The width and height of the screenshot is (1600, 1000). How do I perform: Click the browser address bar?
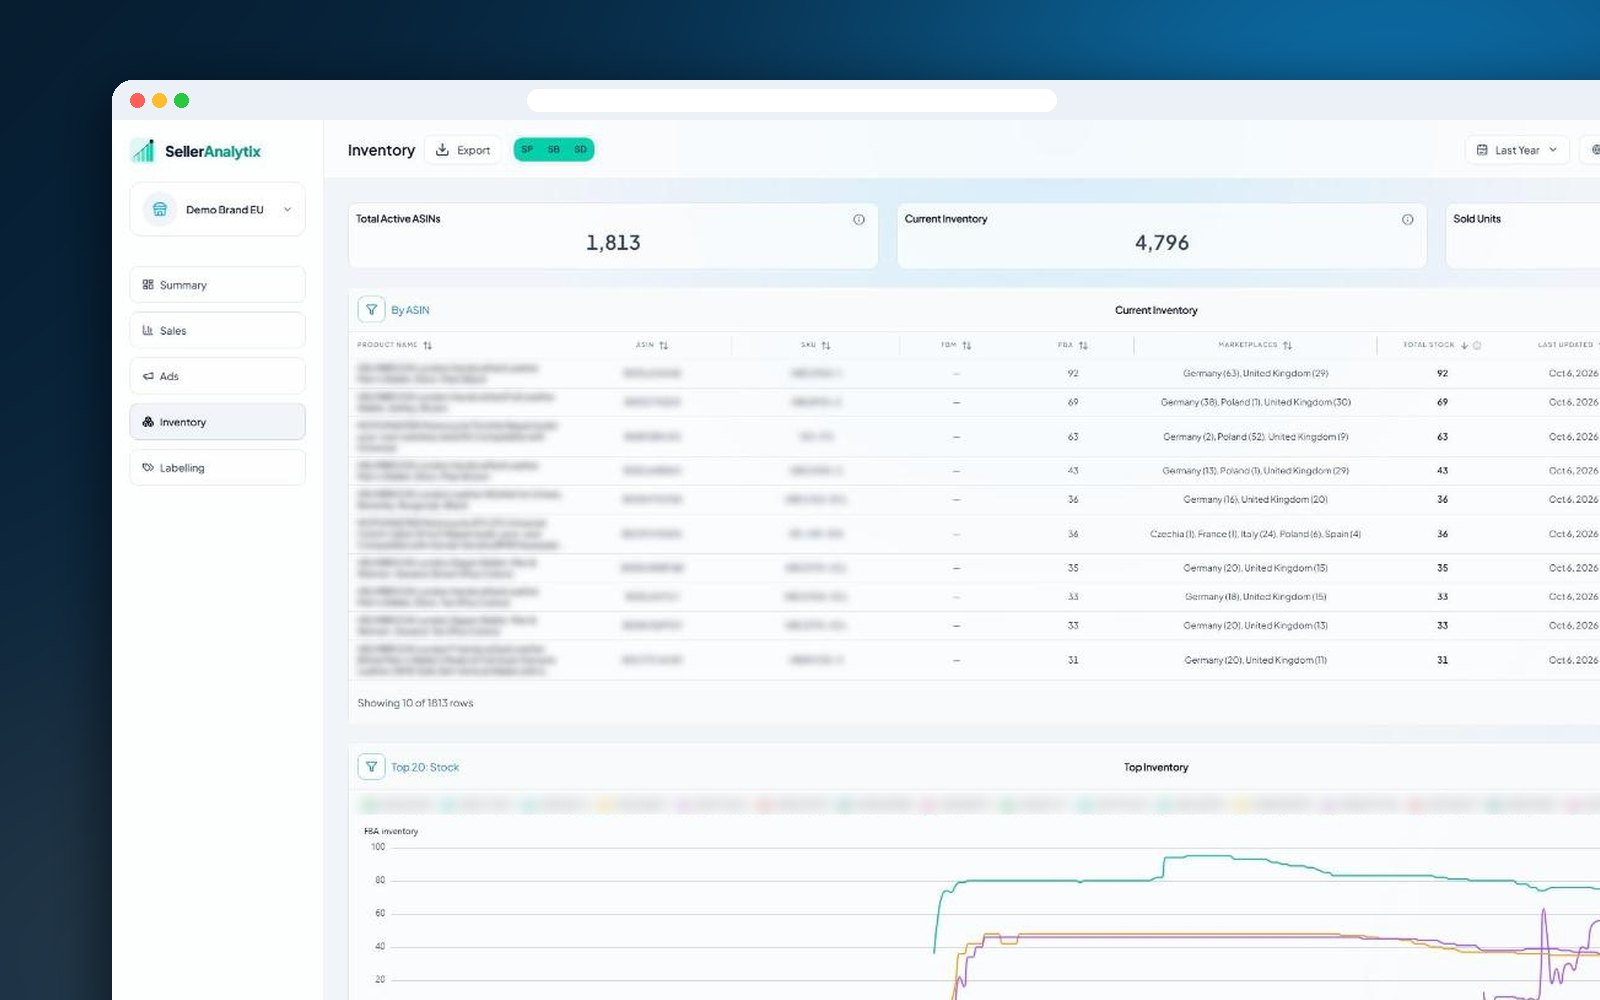click(791, 100)
